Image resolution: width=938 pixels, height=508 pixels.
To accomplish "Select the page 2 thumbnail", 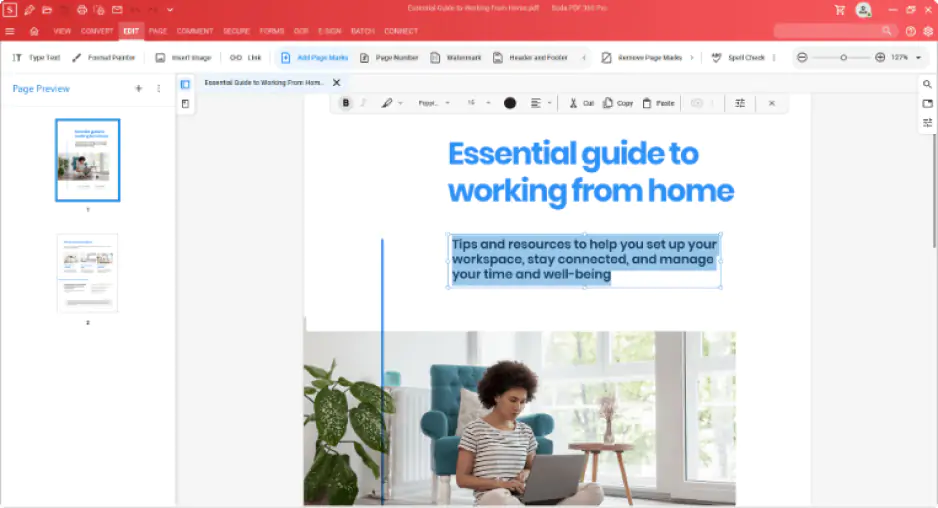I will 87,273.
